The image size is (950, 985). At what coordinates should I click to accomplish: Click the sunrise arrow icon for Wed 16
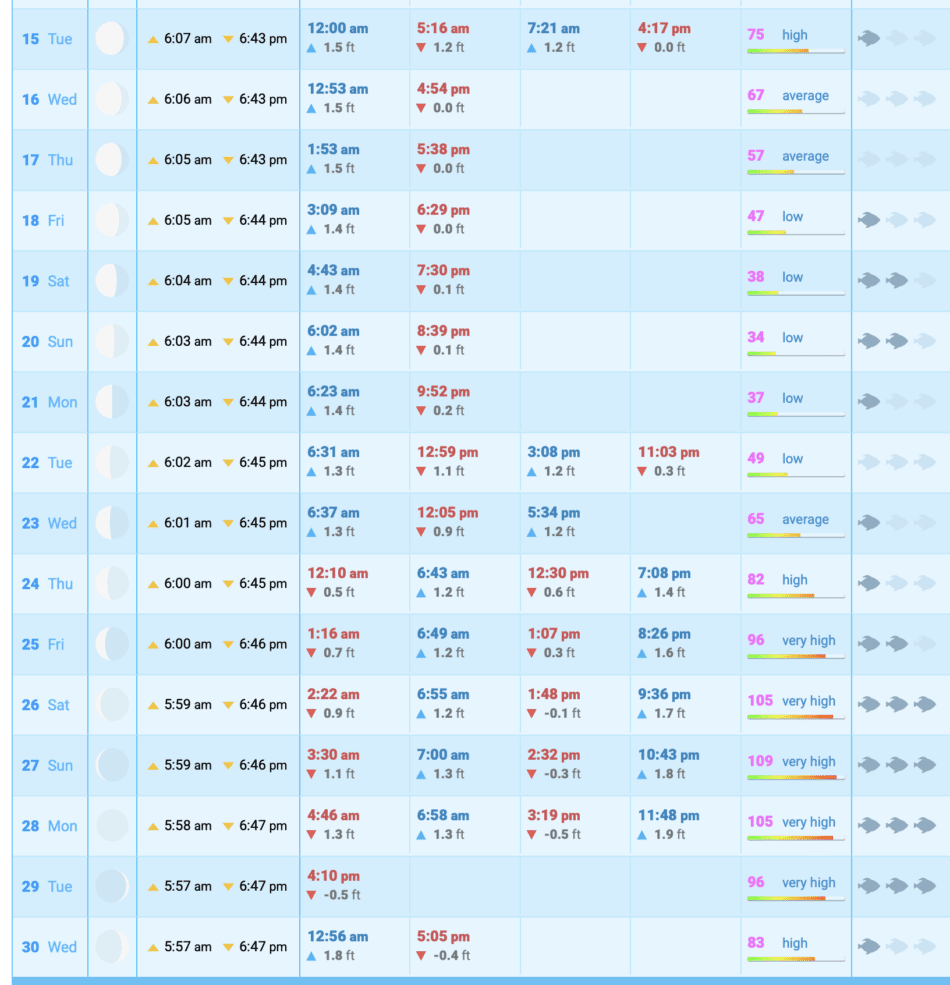tap(153, 100)
